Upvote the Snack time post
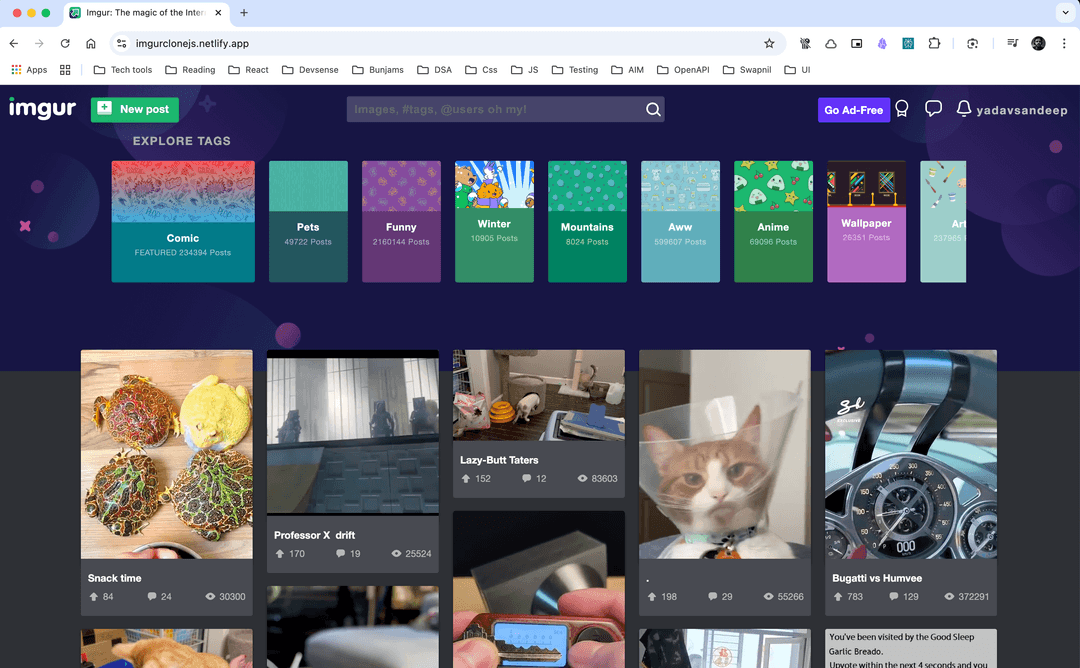The height and width of the screenshot is (668, 1080). click(x=94, y=596)
